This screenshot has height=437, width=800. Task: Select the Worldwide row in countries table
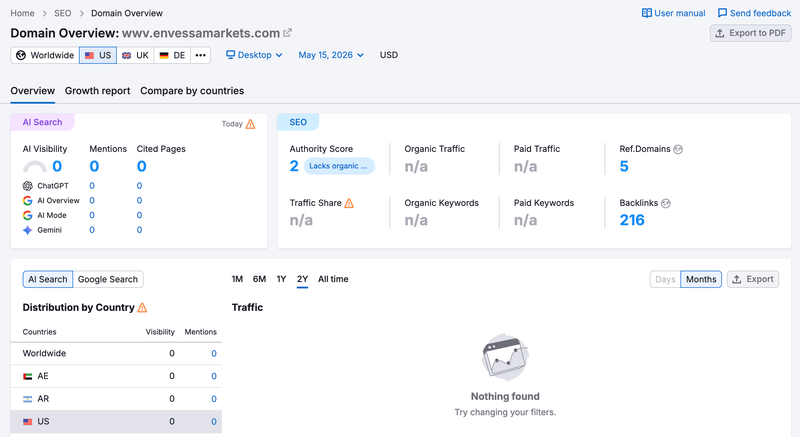click(116, 353)
